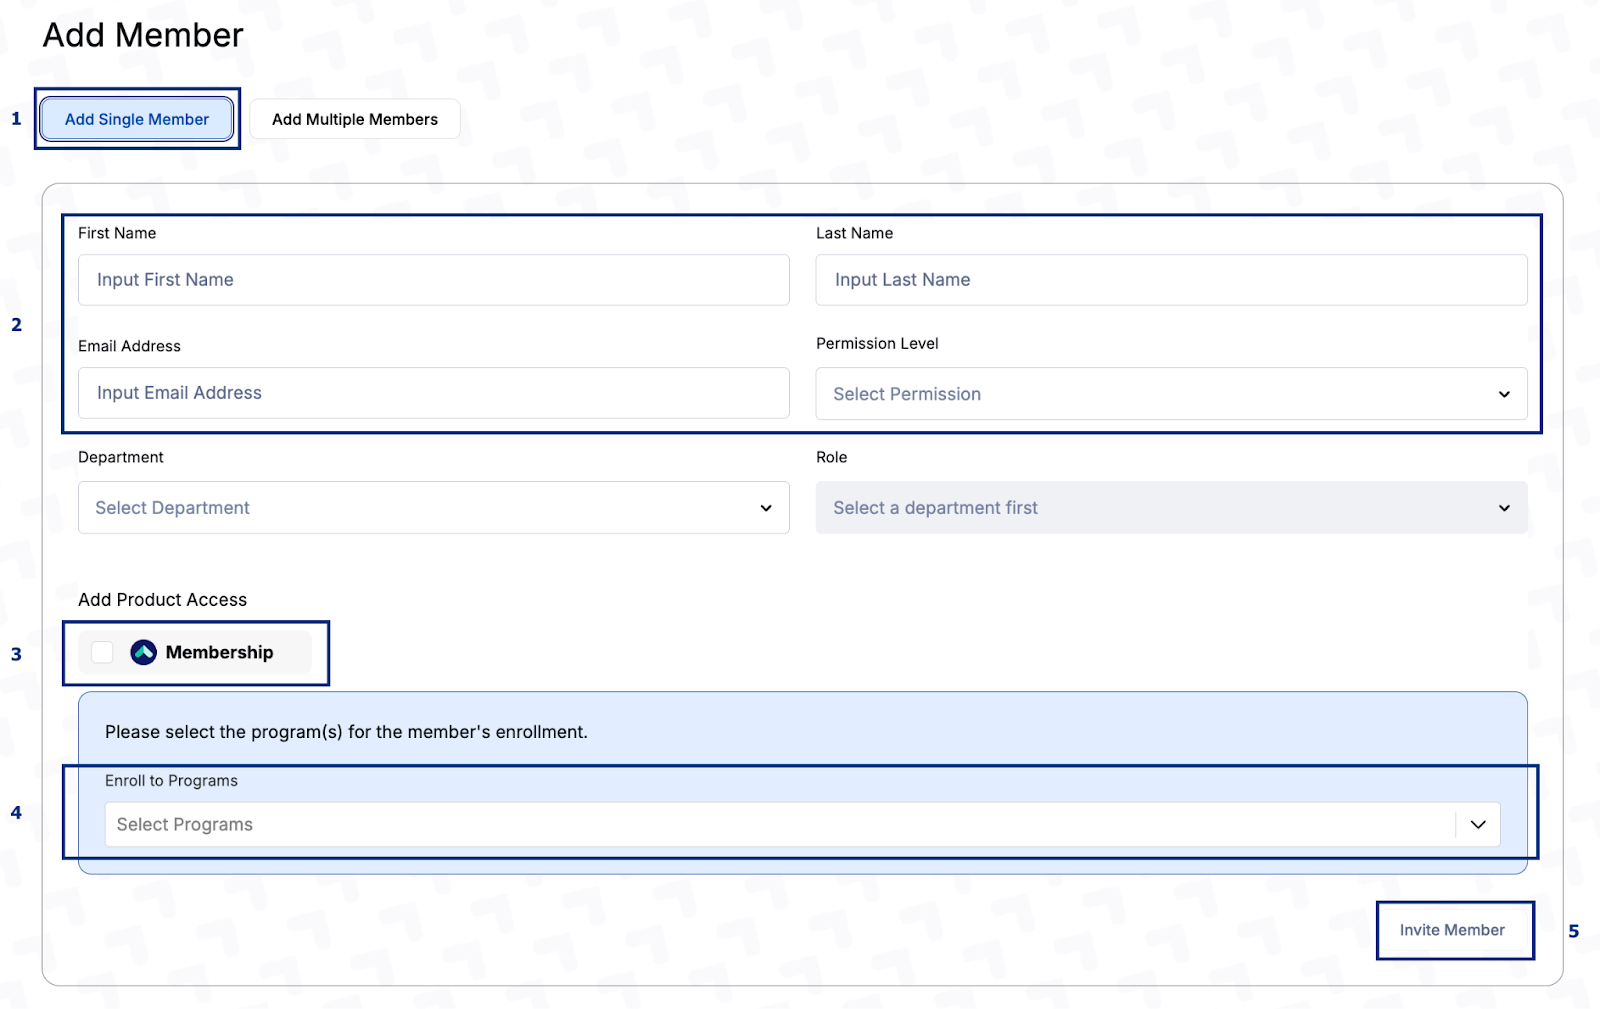Click the Add Member page title
The width and height of the screenshot is (1600, 1009).
click(x=143, y=35)
